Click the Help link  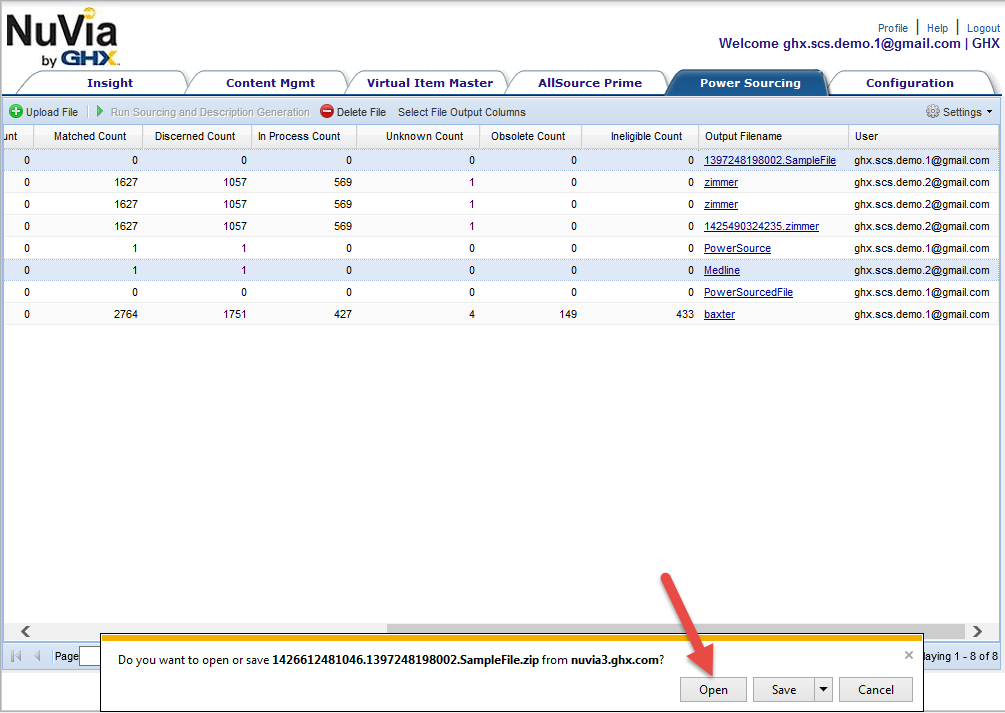[x=937, y=28]
